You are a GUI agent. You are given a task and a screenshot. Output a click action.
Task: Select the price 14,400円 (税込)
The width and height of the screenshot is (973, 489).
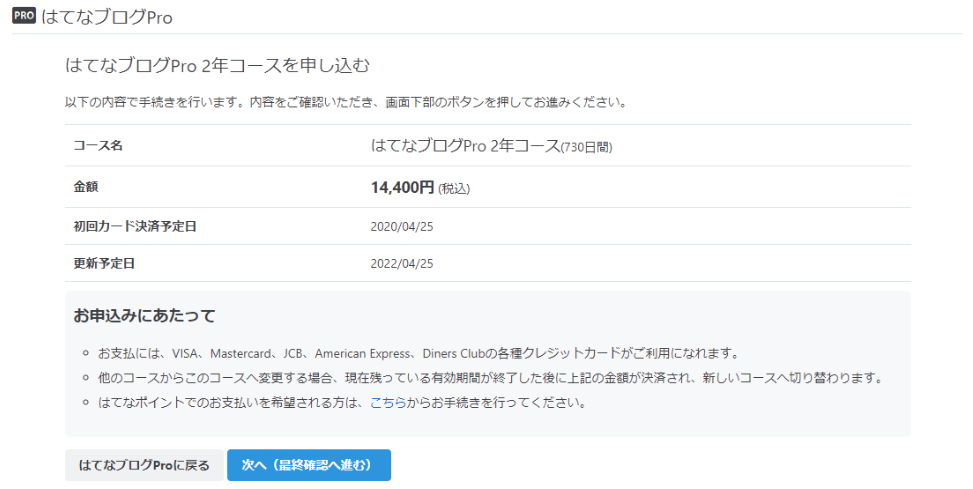tap(420, 187)
